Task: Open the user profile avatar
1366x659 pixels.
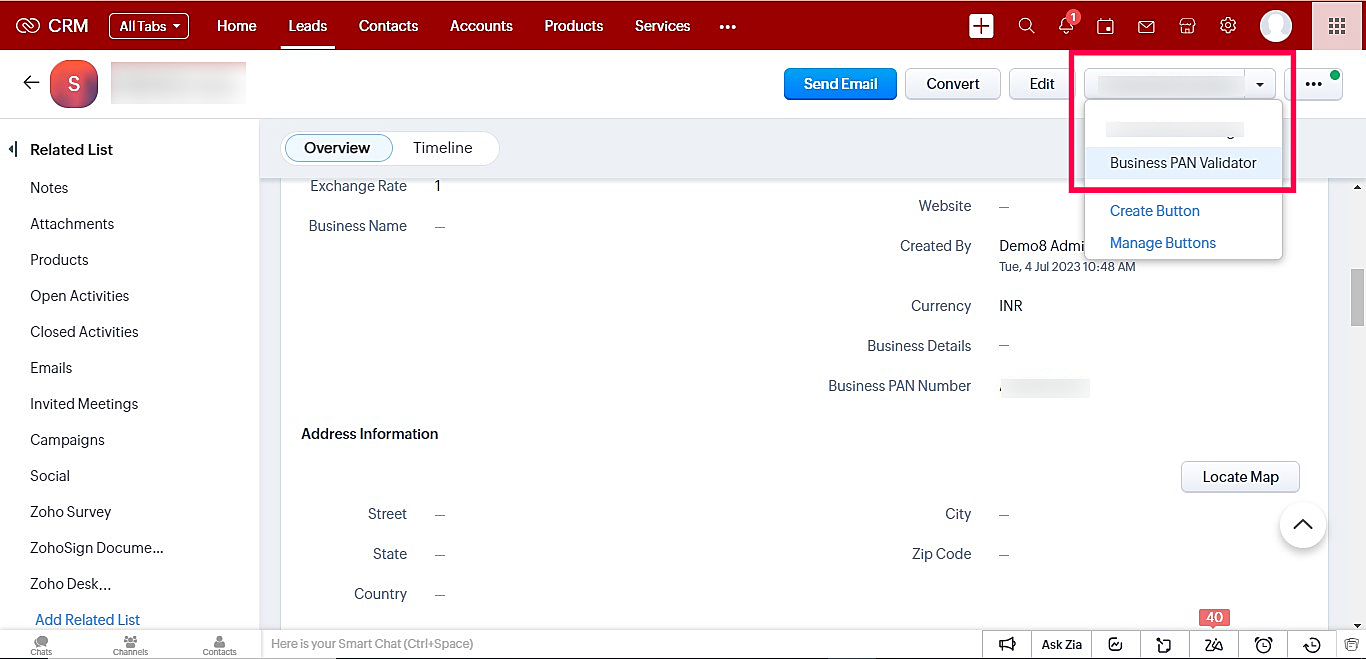Action: [x=1276, y=26]
